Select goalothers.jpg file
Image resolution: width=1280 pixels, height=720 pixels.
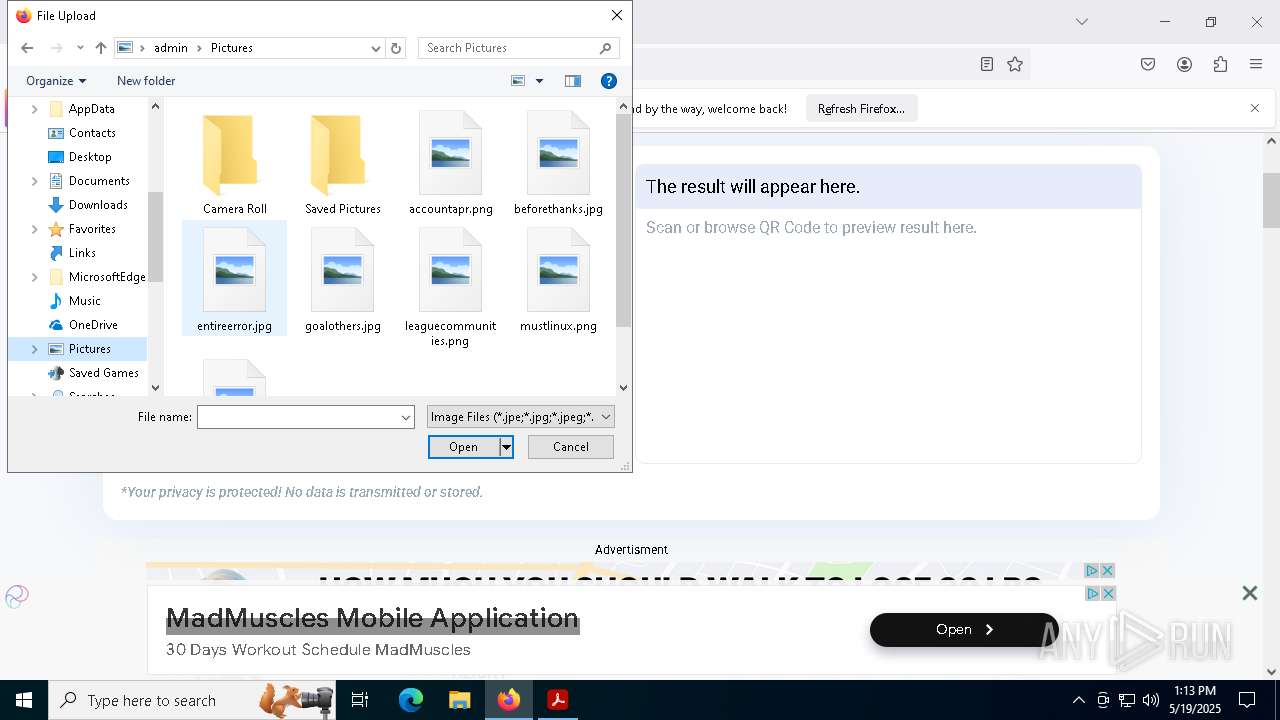343,279
